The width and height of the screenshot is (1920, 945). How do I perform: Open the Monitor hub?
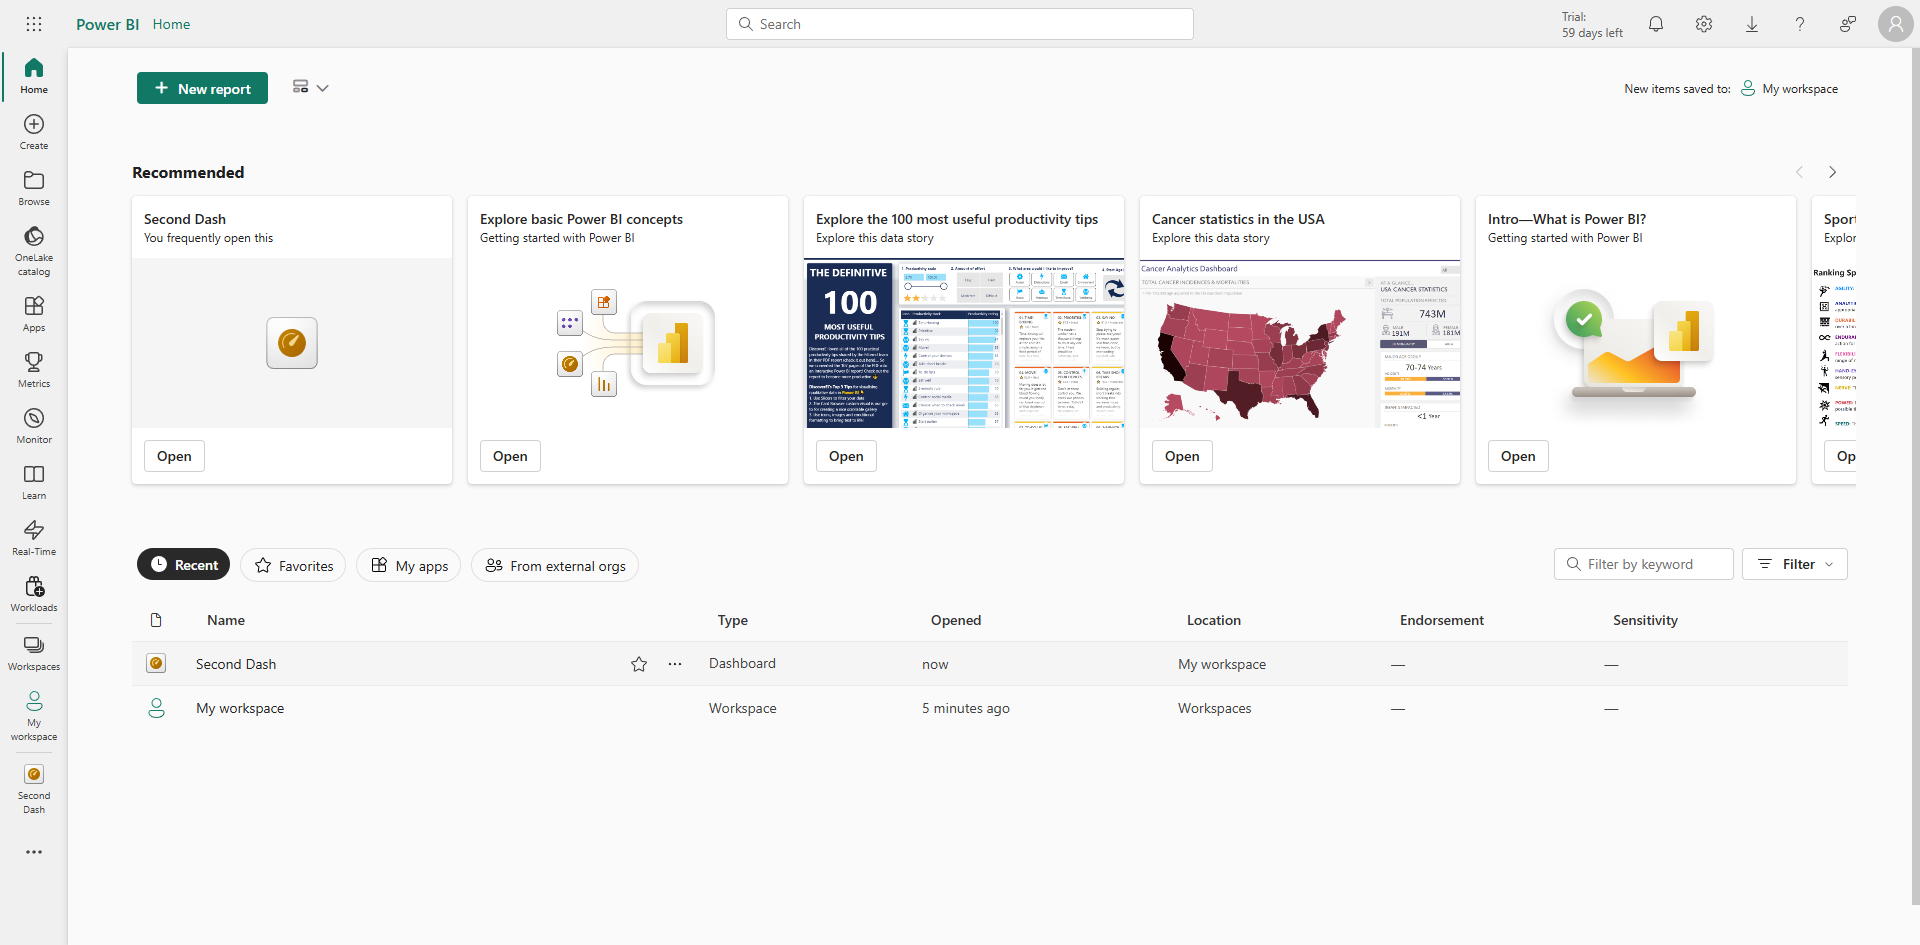tap(34, 425)
